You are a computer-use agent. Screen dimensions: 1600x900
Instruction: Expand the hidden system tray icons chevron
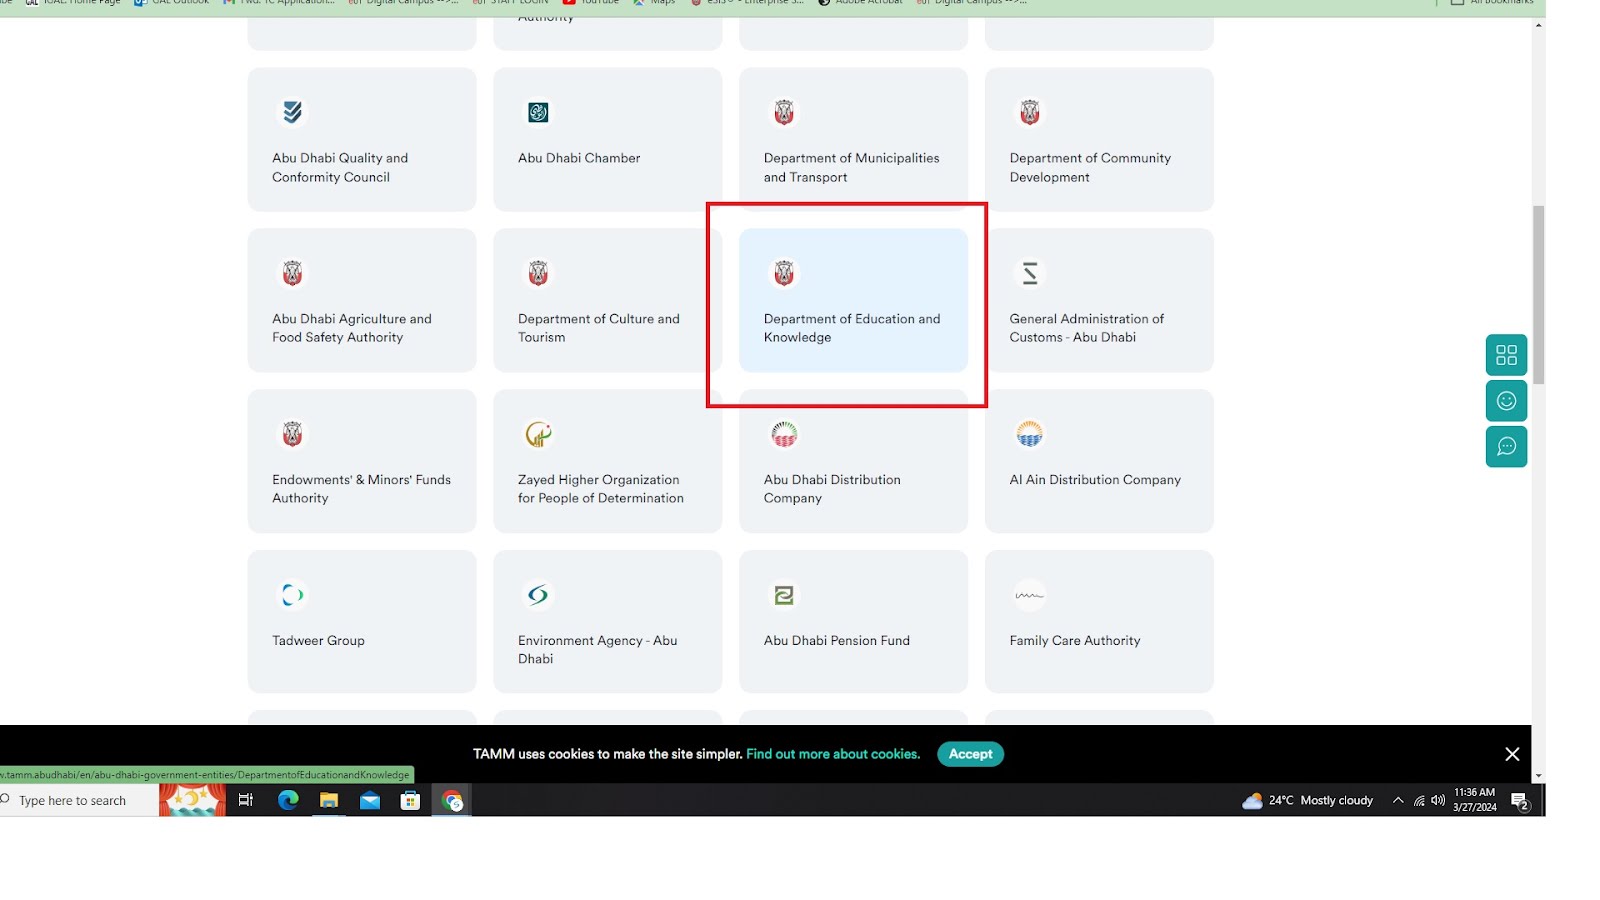(1398, 800)
